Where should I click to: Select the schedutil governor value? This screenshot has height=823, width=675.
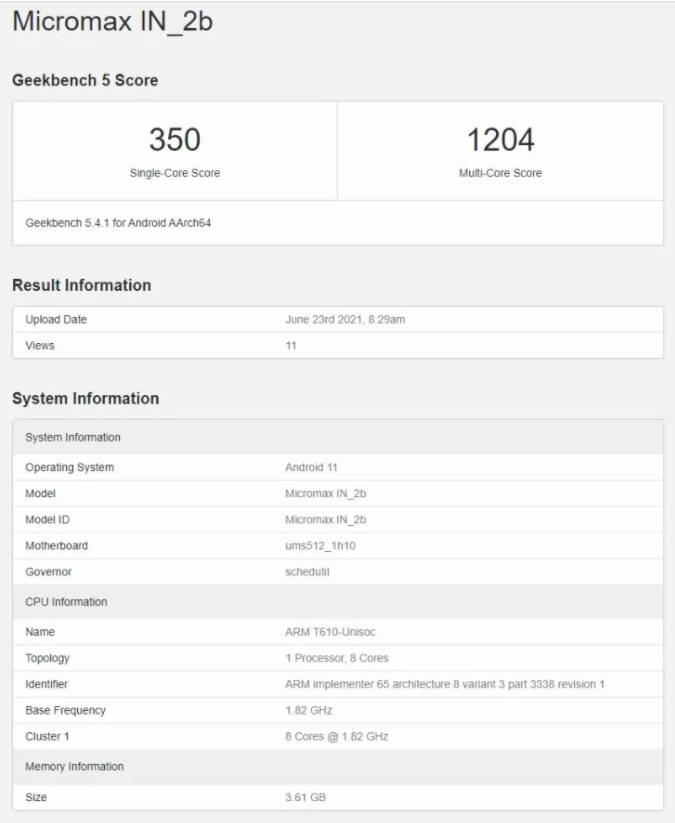[x=307, y=572]
